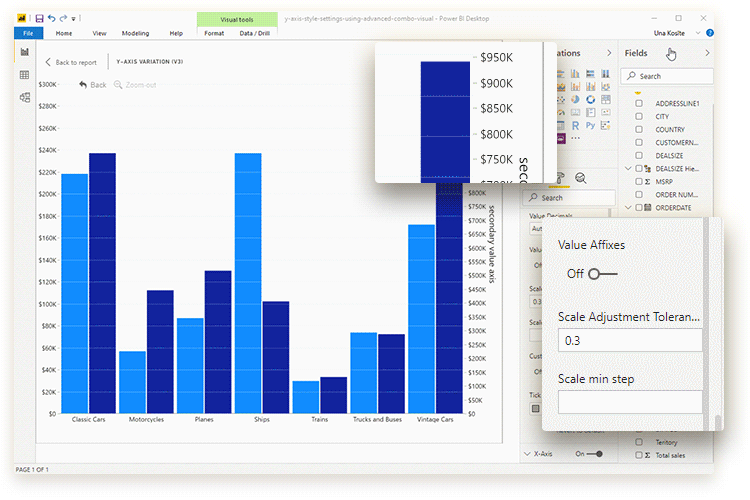
Task: Expand the DEALSIZE Hierarchy tree chevron
Action: [629, 168]
